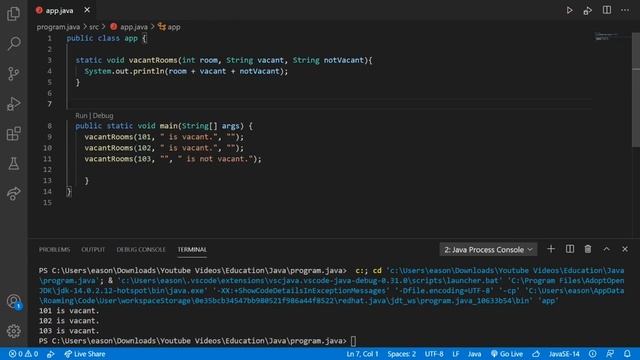
Task: Click line number 8 in the gutter
Action: [x=49, y=126]
